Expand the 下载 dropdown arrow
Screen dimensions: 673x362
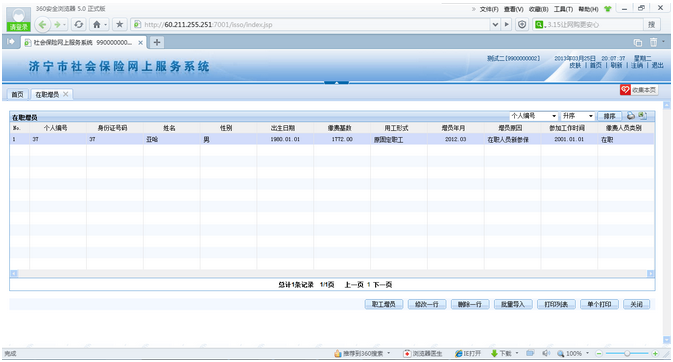pos(517,353)
